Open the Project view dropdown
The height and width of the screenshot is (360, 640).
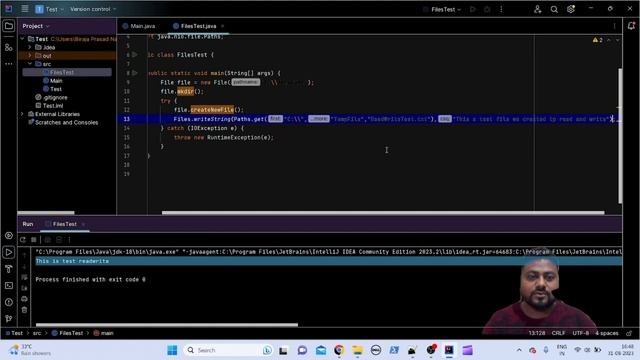[36, 26]
